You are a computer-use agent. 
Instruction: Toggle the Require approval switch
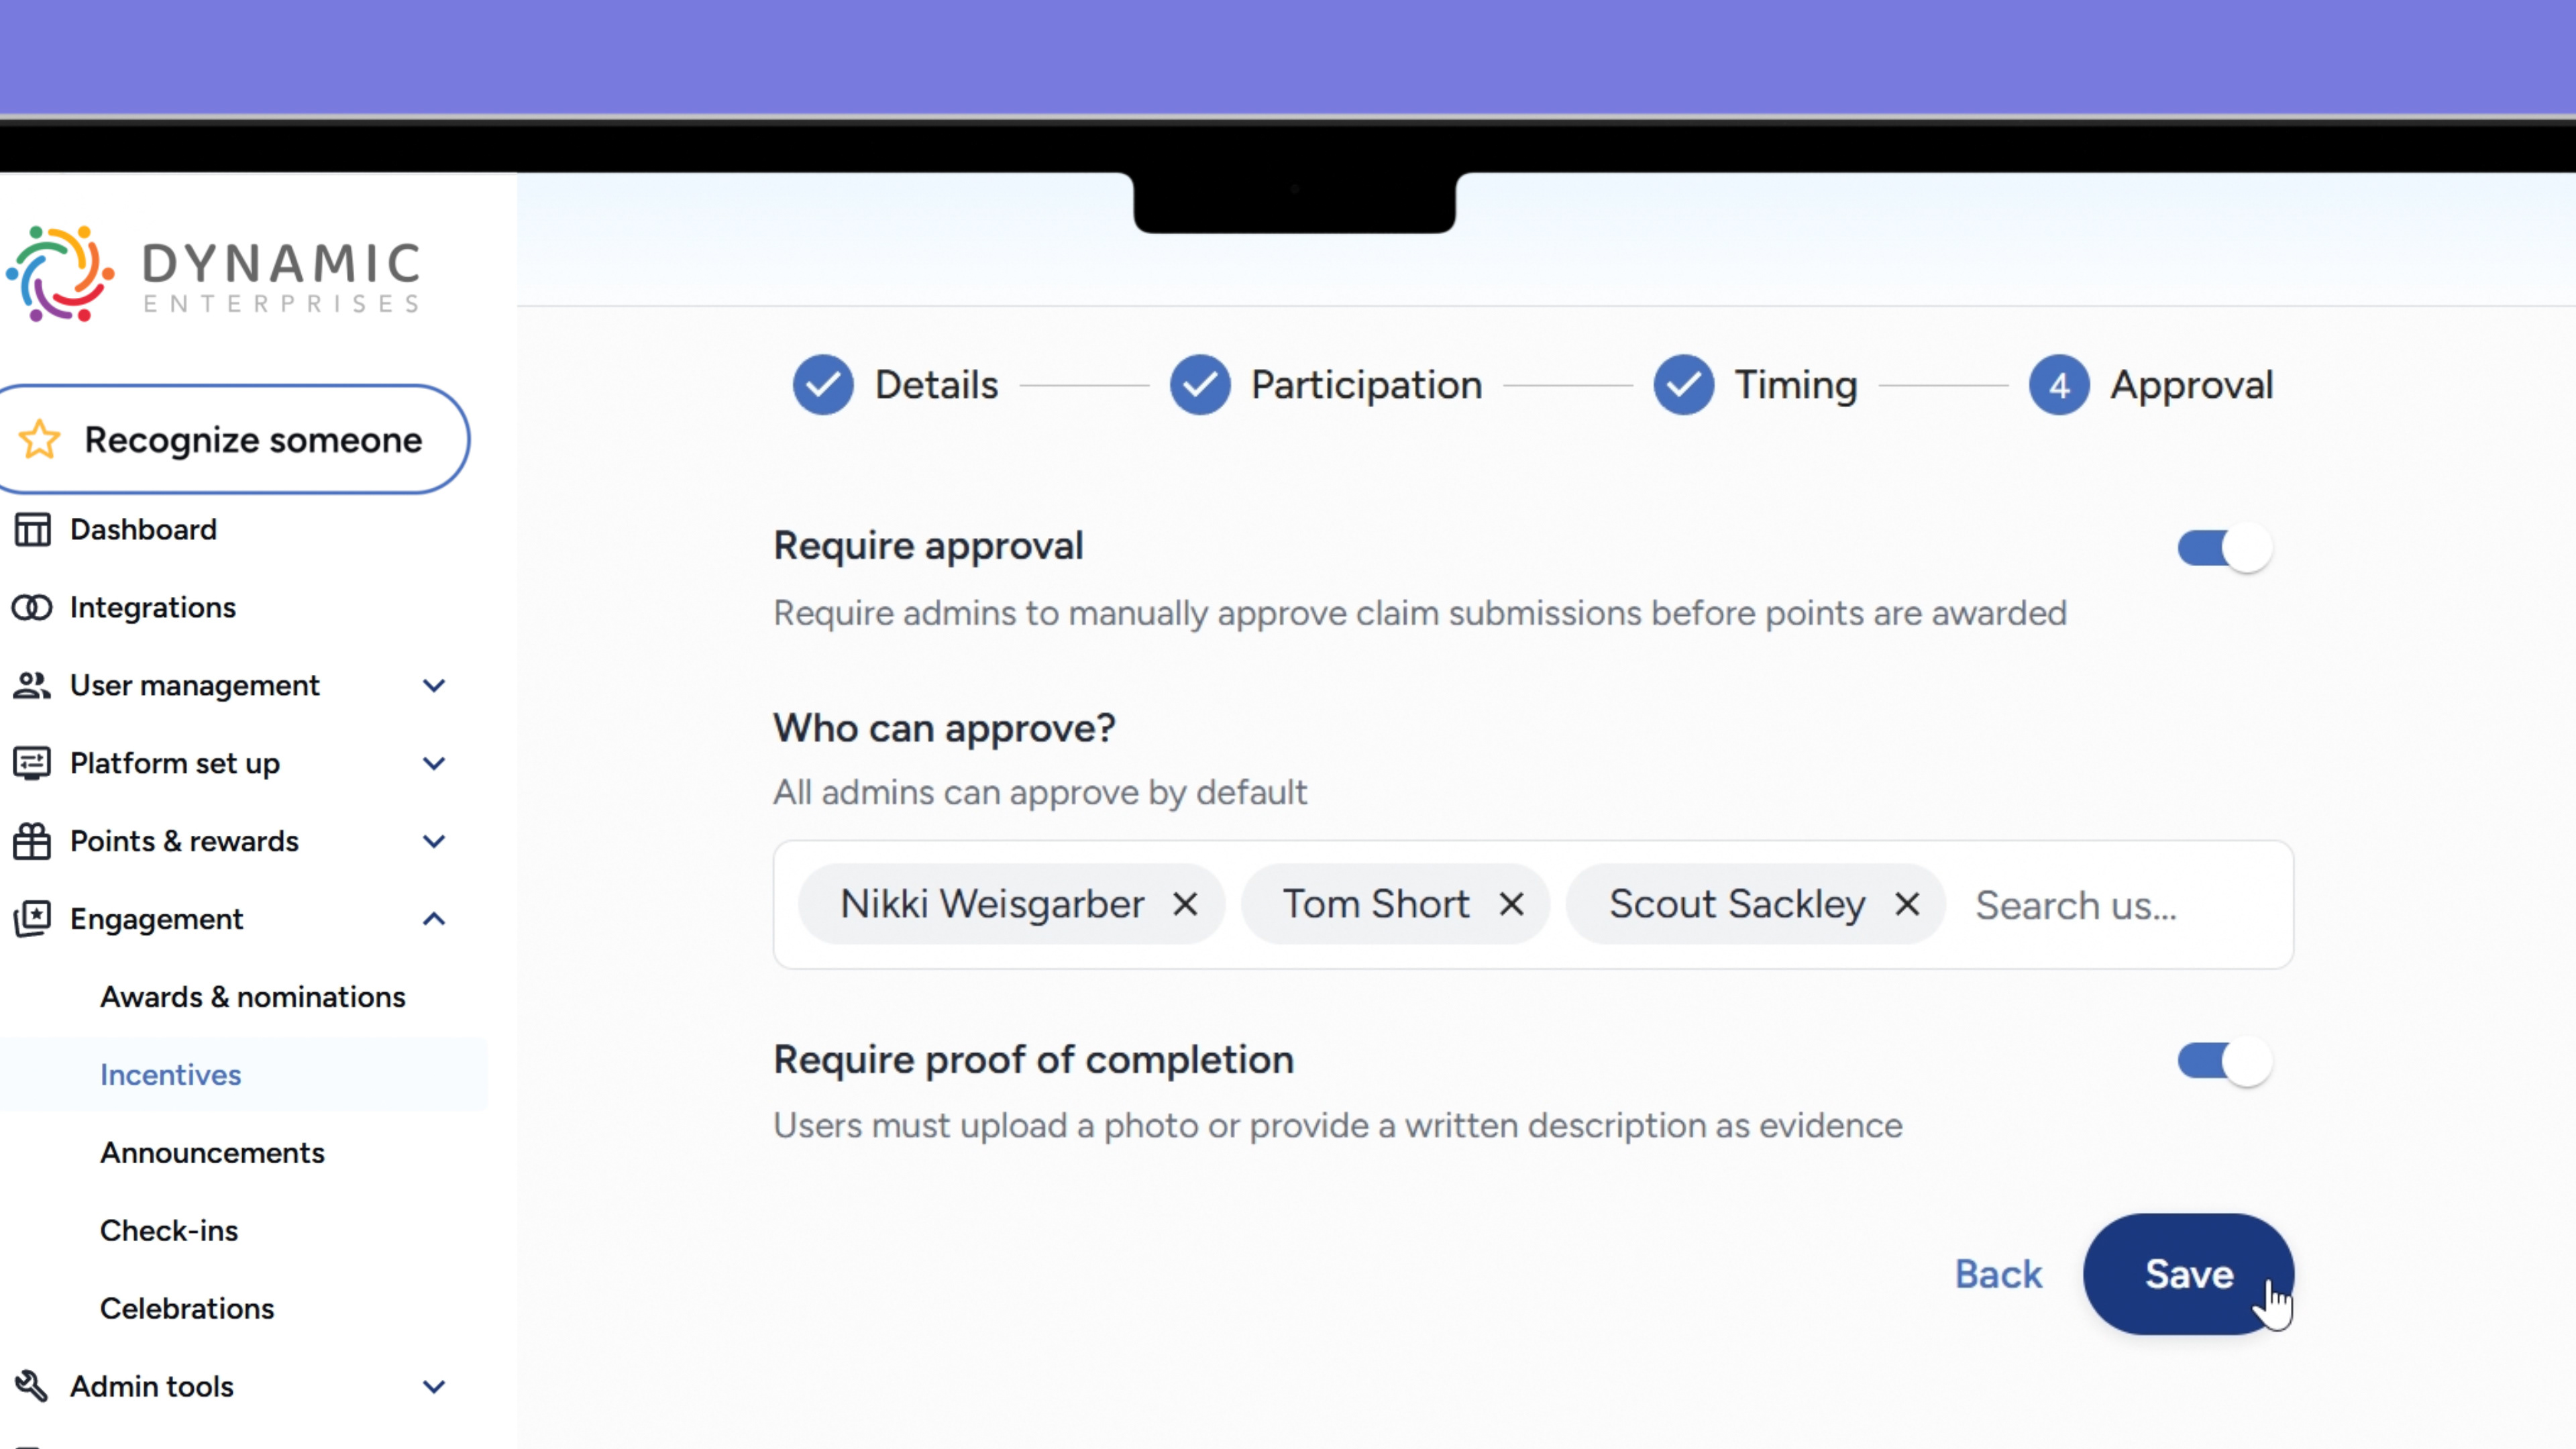pyautogui.click(x=2224, y=548)
